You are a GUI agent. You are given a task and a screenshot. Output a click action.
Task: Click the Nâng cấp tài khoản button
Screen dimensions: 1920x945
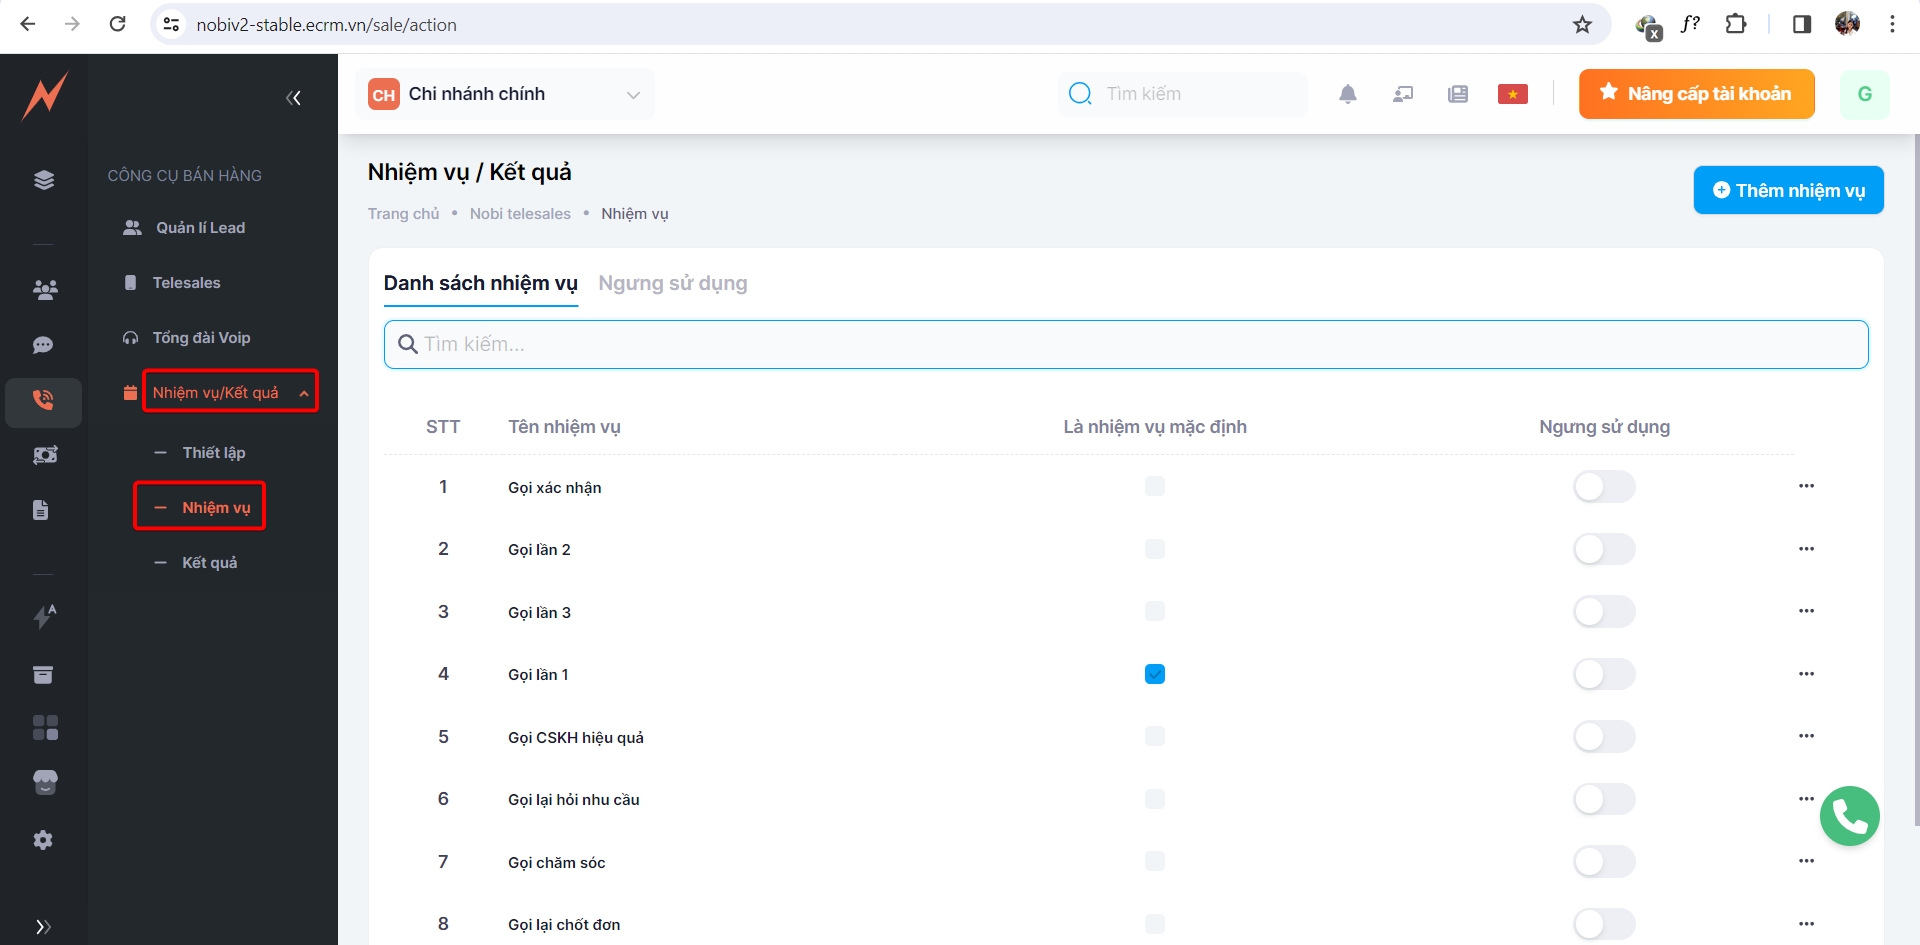pyautogui.click(x=1696, y=94)
